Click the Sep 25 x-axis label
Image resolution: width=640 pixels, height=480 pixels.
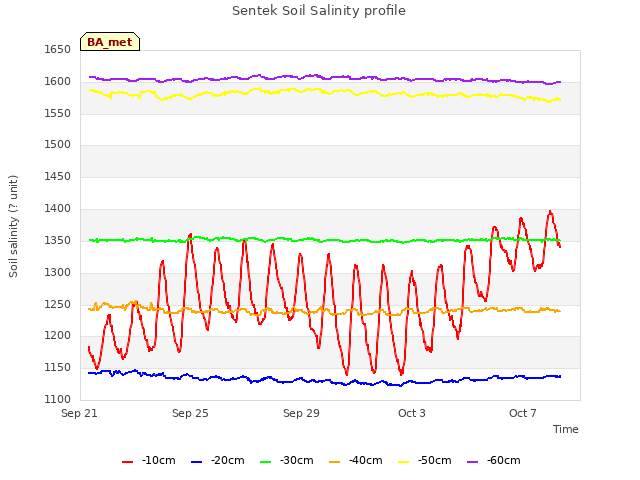[x=190, y=413]
